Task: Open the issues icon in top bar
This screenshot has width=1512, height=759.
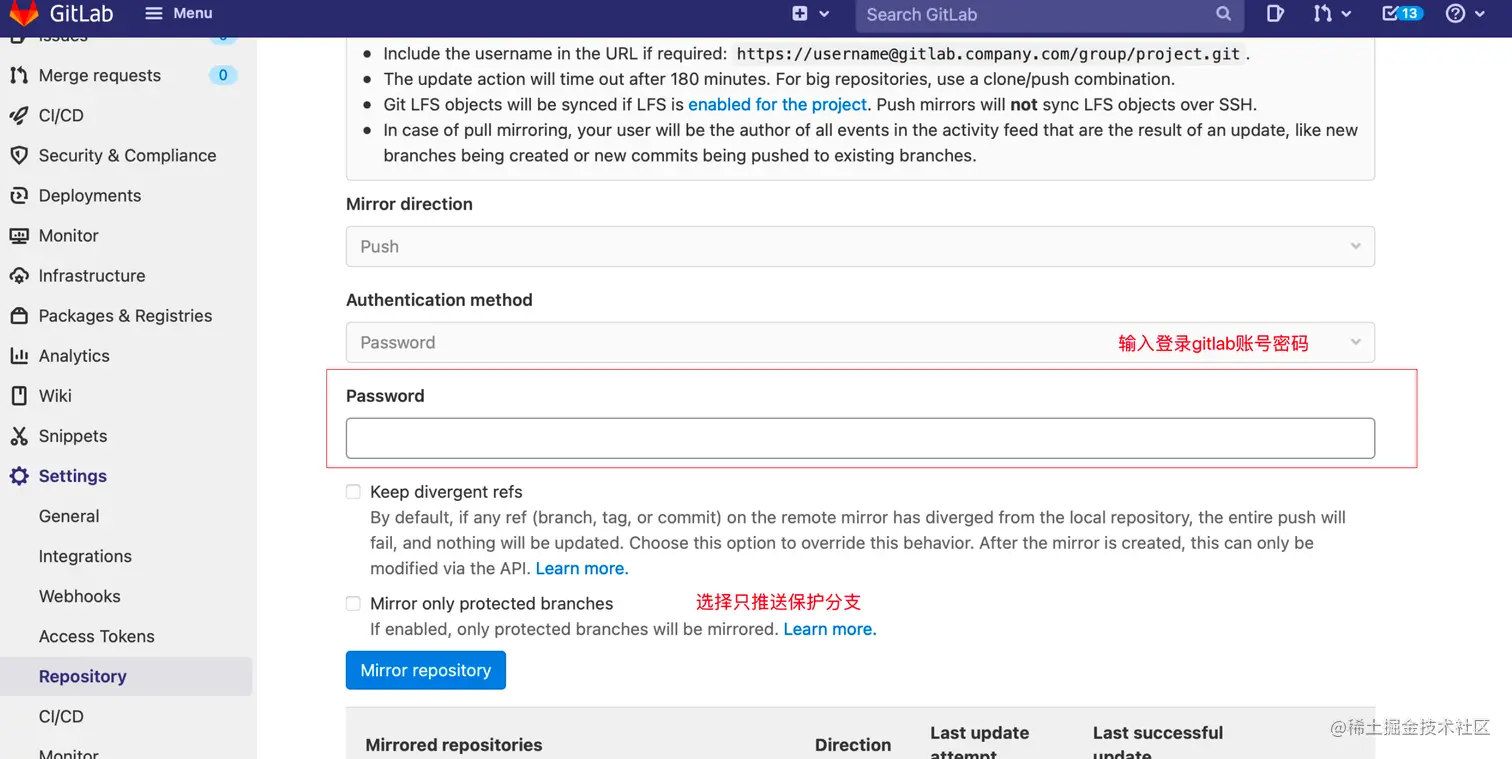Action: [1275, 13]
